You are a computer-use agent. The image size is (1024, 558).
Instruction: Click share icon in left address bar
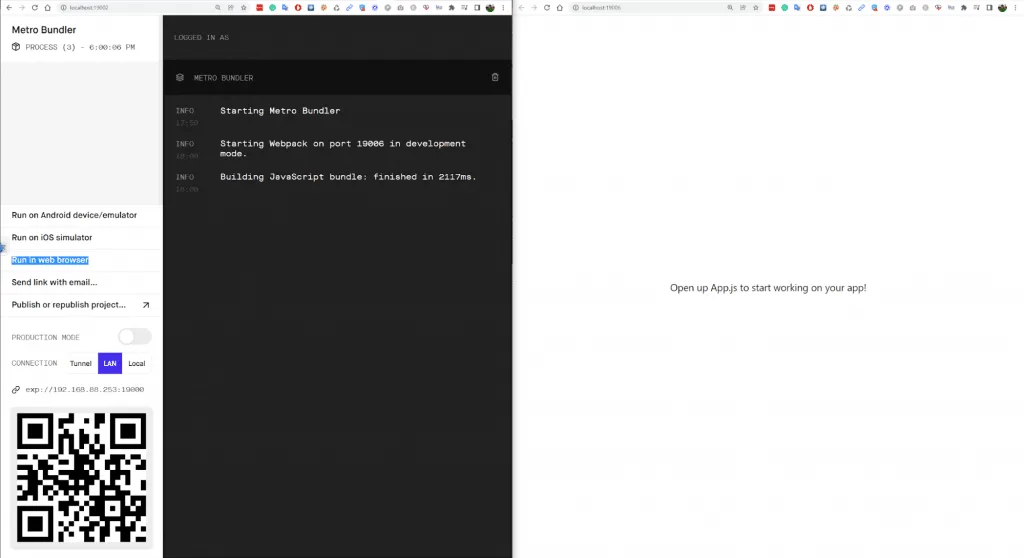[231, 8]
